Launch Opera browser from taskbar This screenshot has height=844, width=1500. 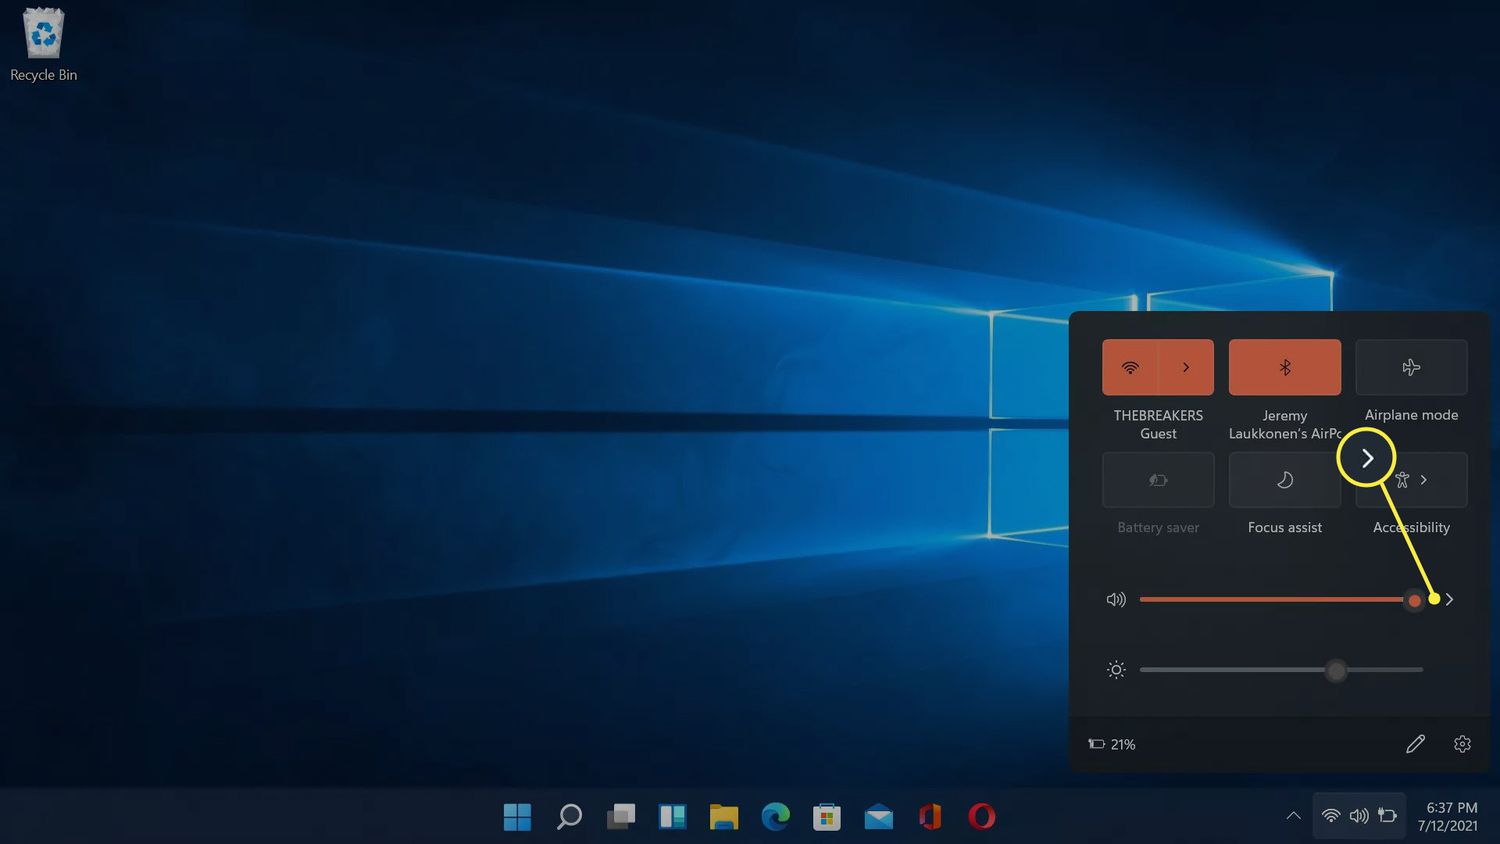pos(982,817)
